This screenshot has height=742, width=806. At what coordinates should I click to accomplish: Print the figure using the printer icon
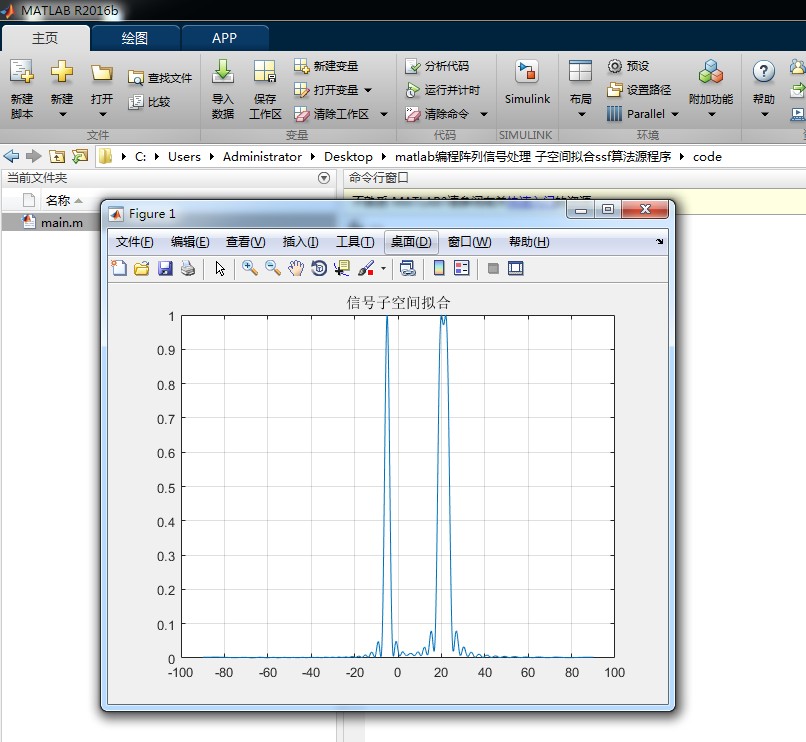point(188,268)
